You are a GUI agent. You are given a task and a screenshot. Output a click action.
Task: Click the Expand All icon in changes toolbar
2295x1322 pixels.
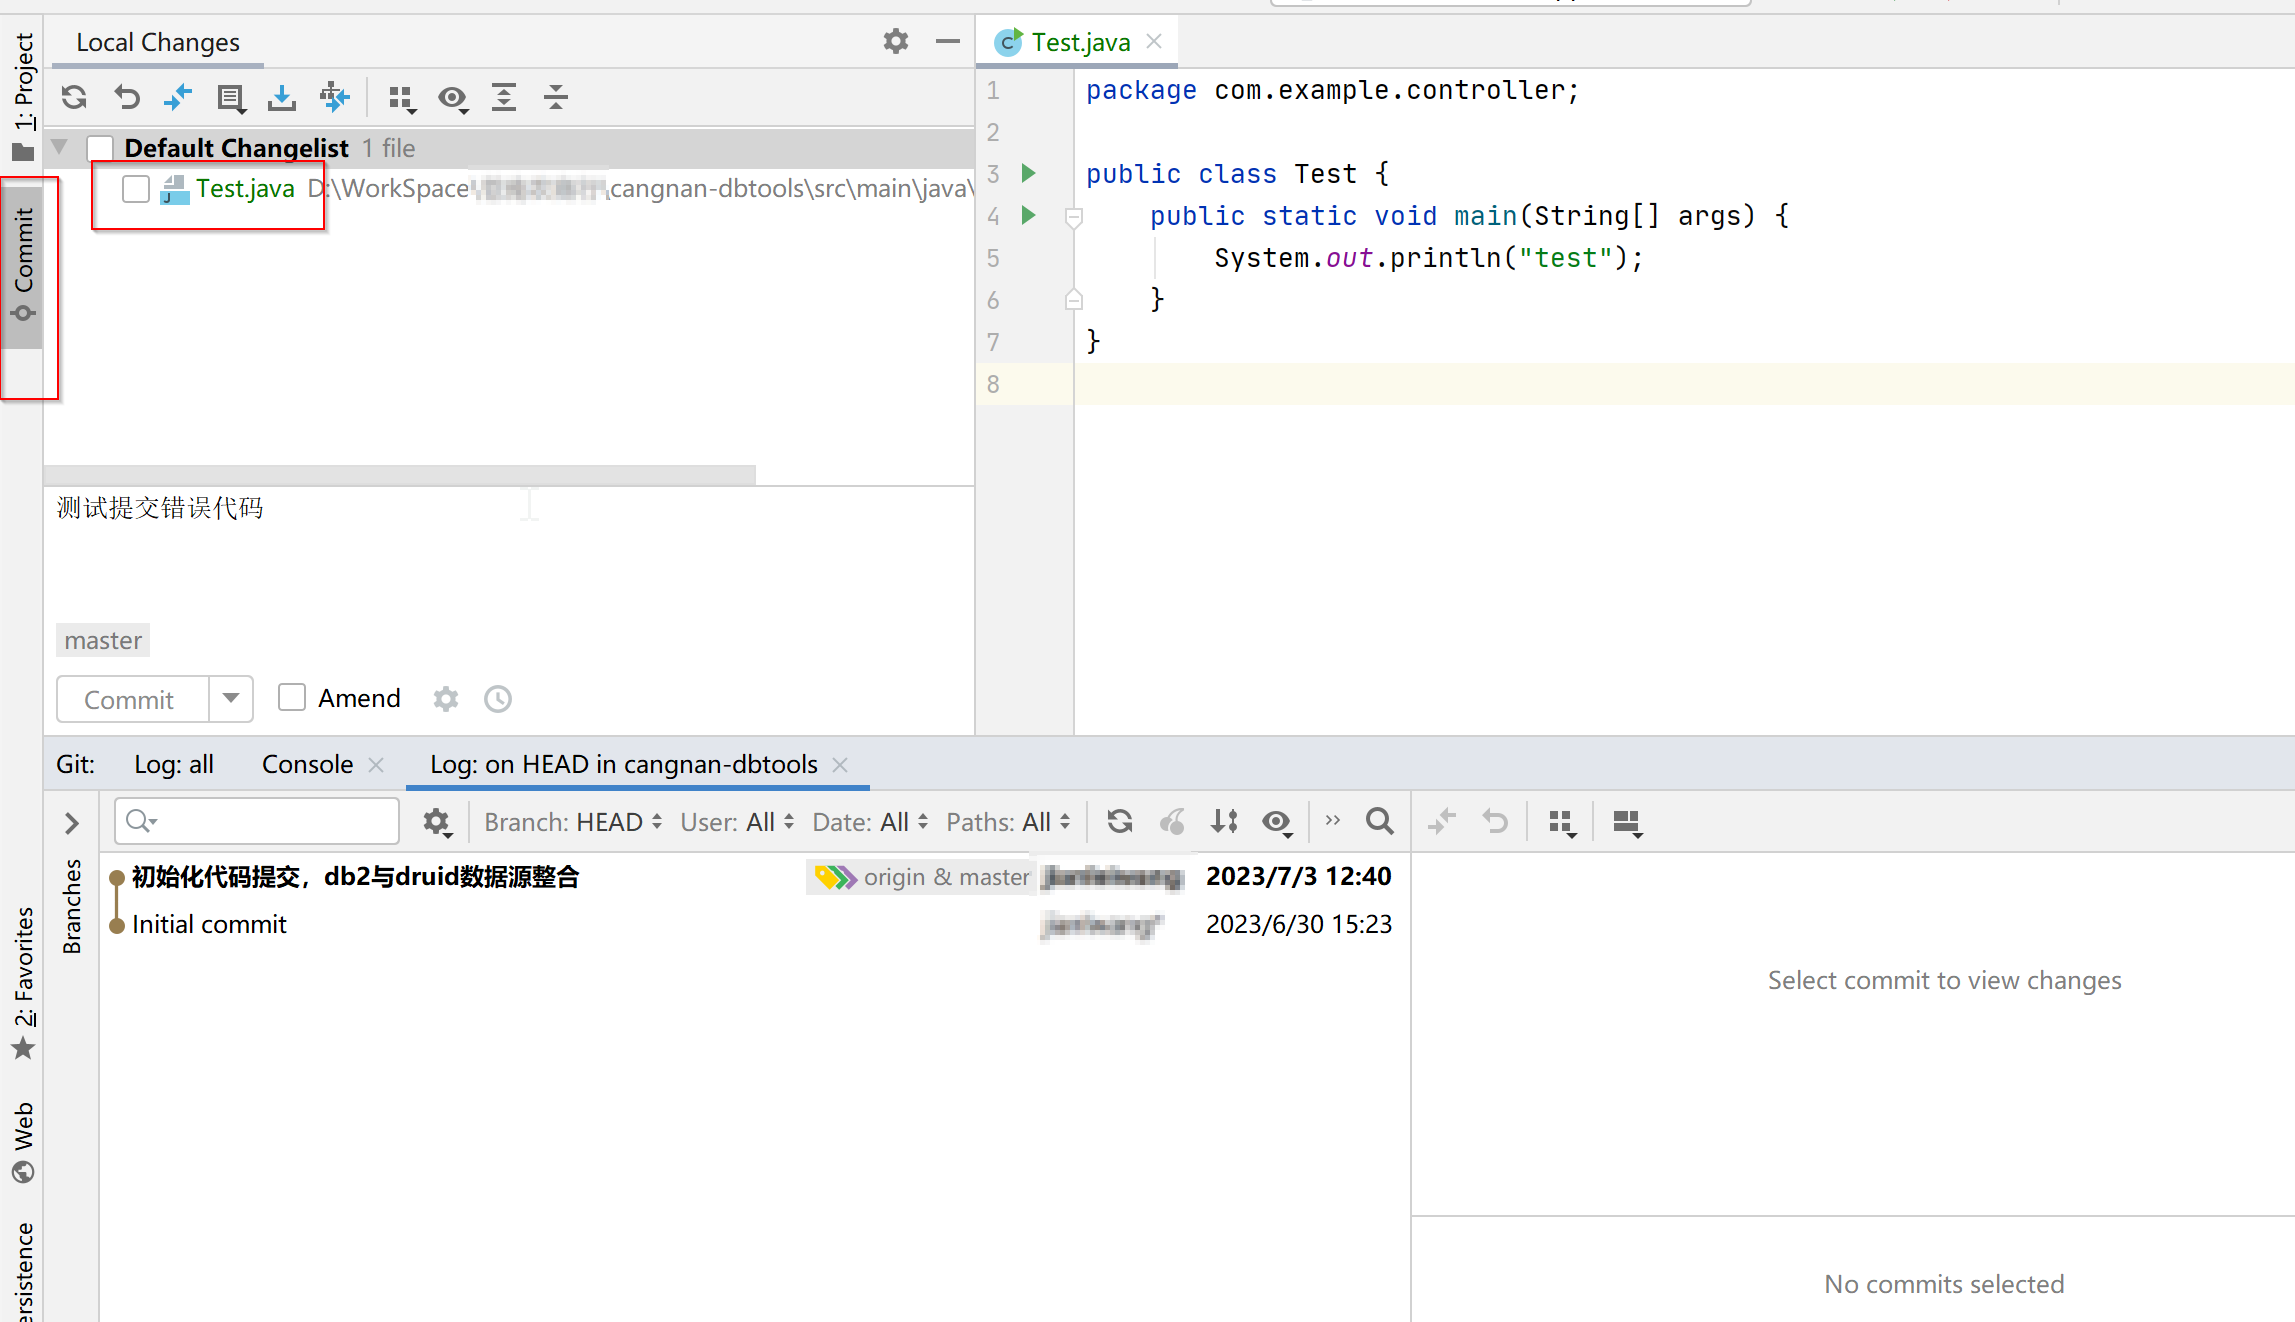(504, 97)
